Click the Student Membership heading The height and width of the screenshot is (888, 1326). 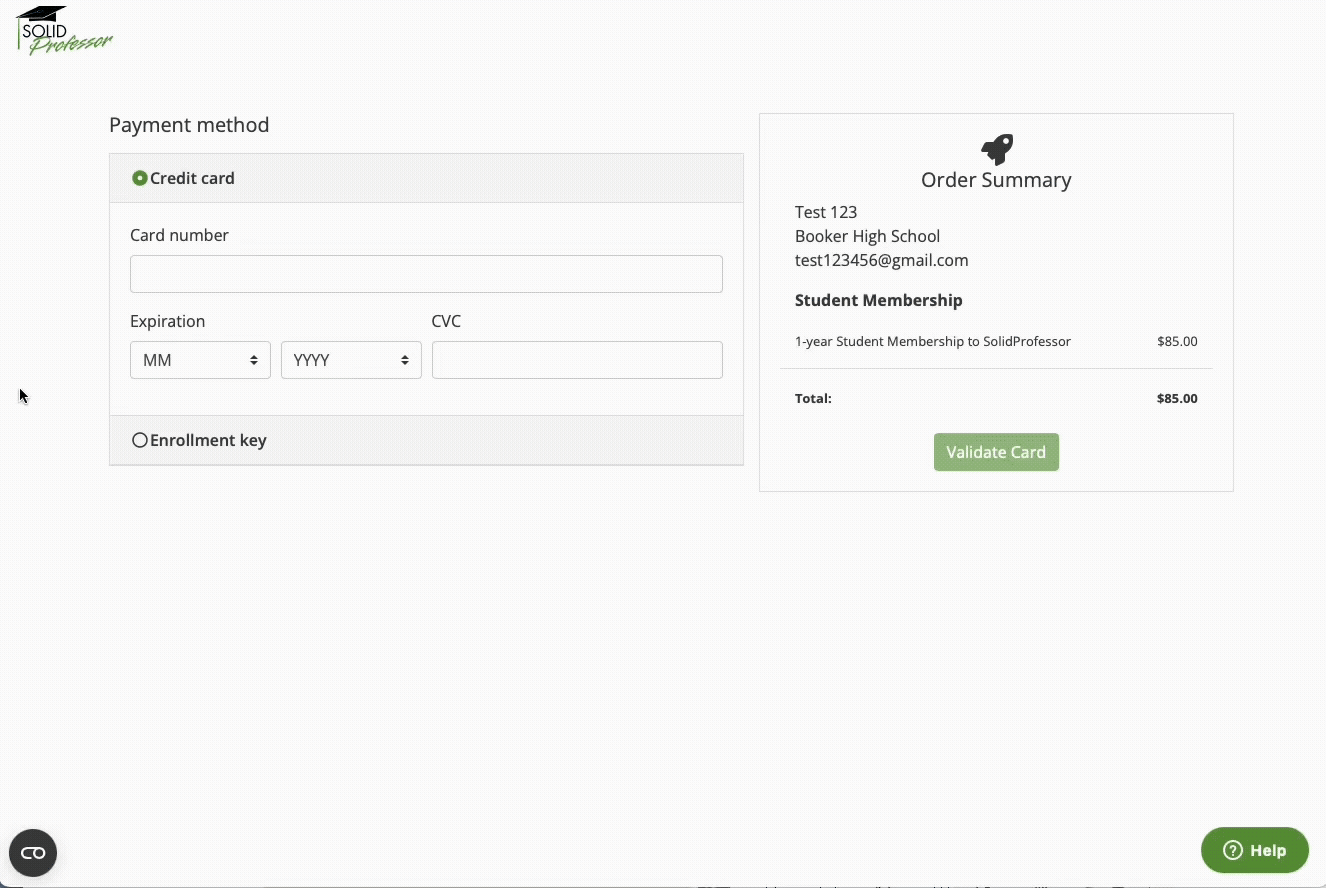pyautogui.click(x=878, y=300)
